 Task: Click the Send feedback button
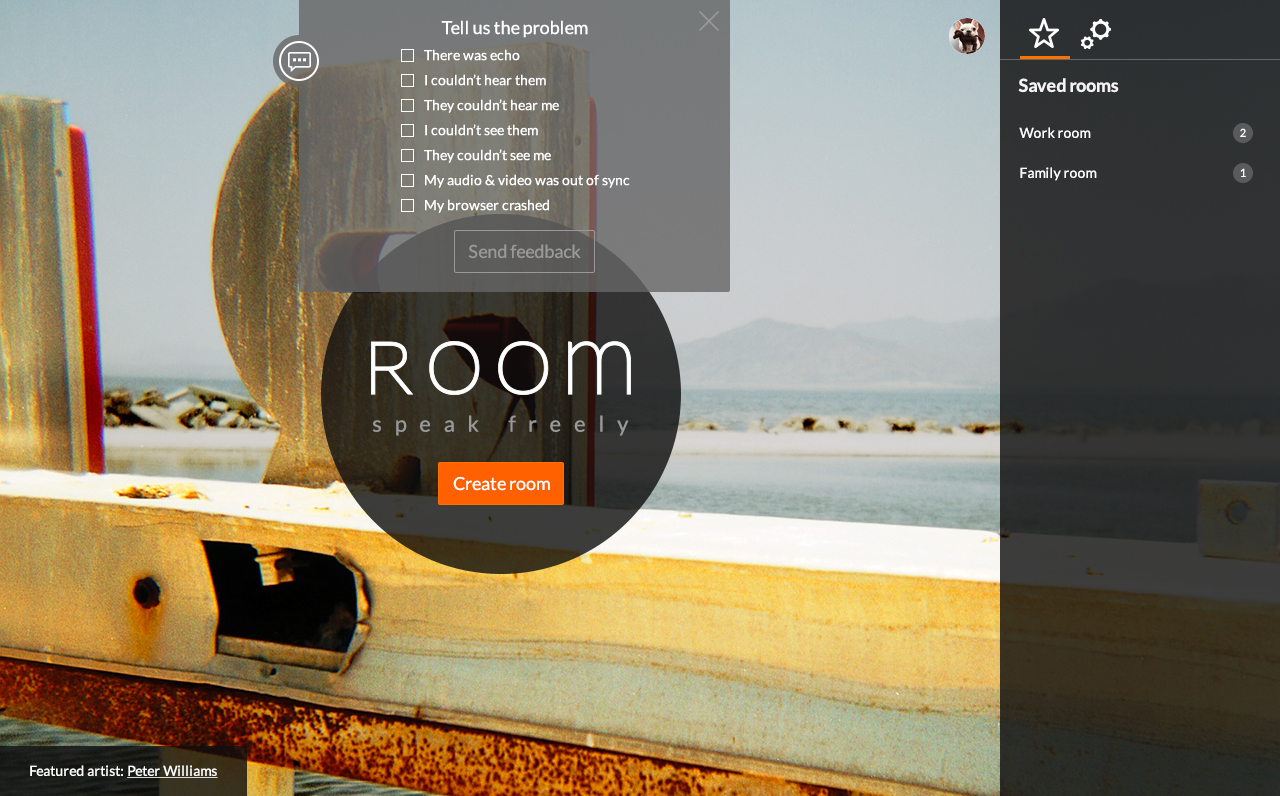[x=524, y=252]
